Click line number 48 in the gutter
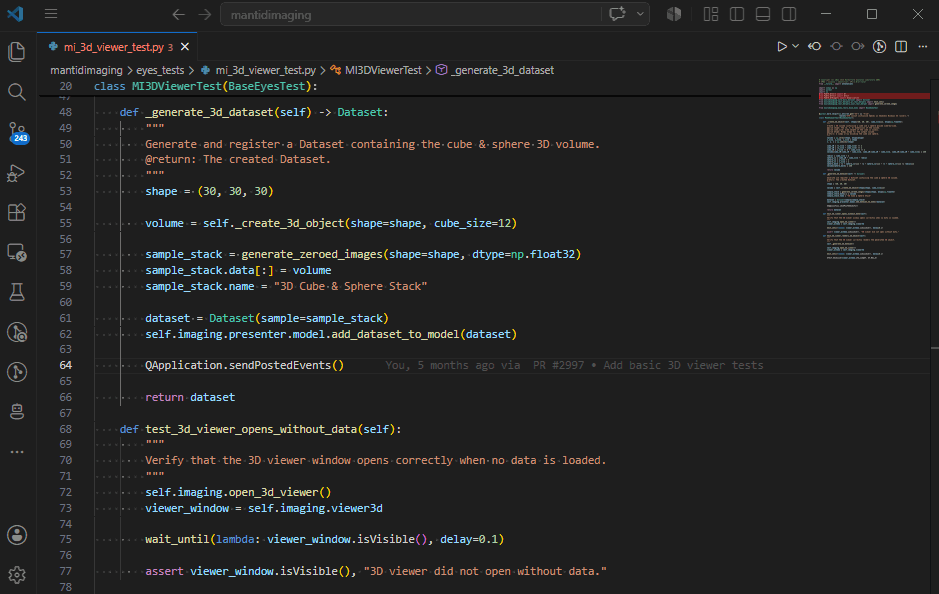 click(x=65, y=112)
